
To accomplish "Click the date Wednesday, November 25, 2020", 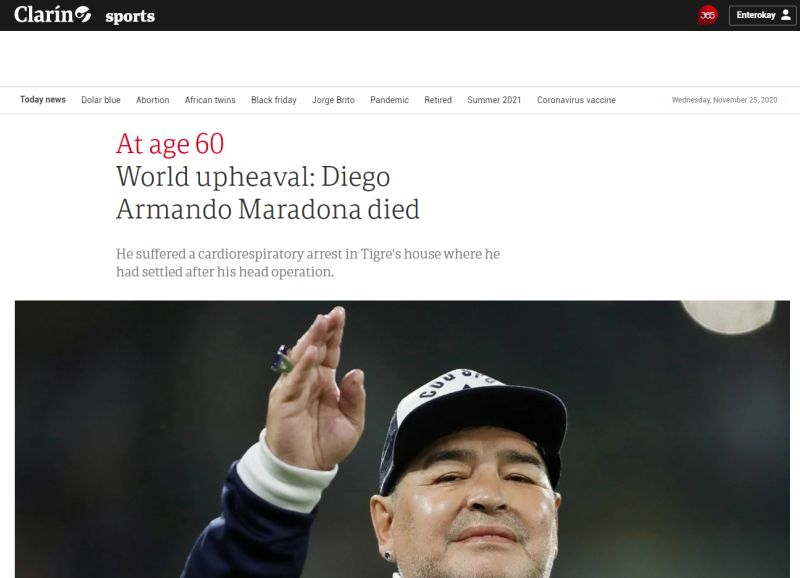I will (x=724, y=100).
